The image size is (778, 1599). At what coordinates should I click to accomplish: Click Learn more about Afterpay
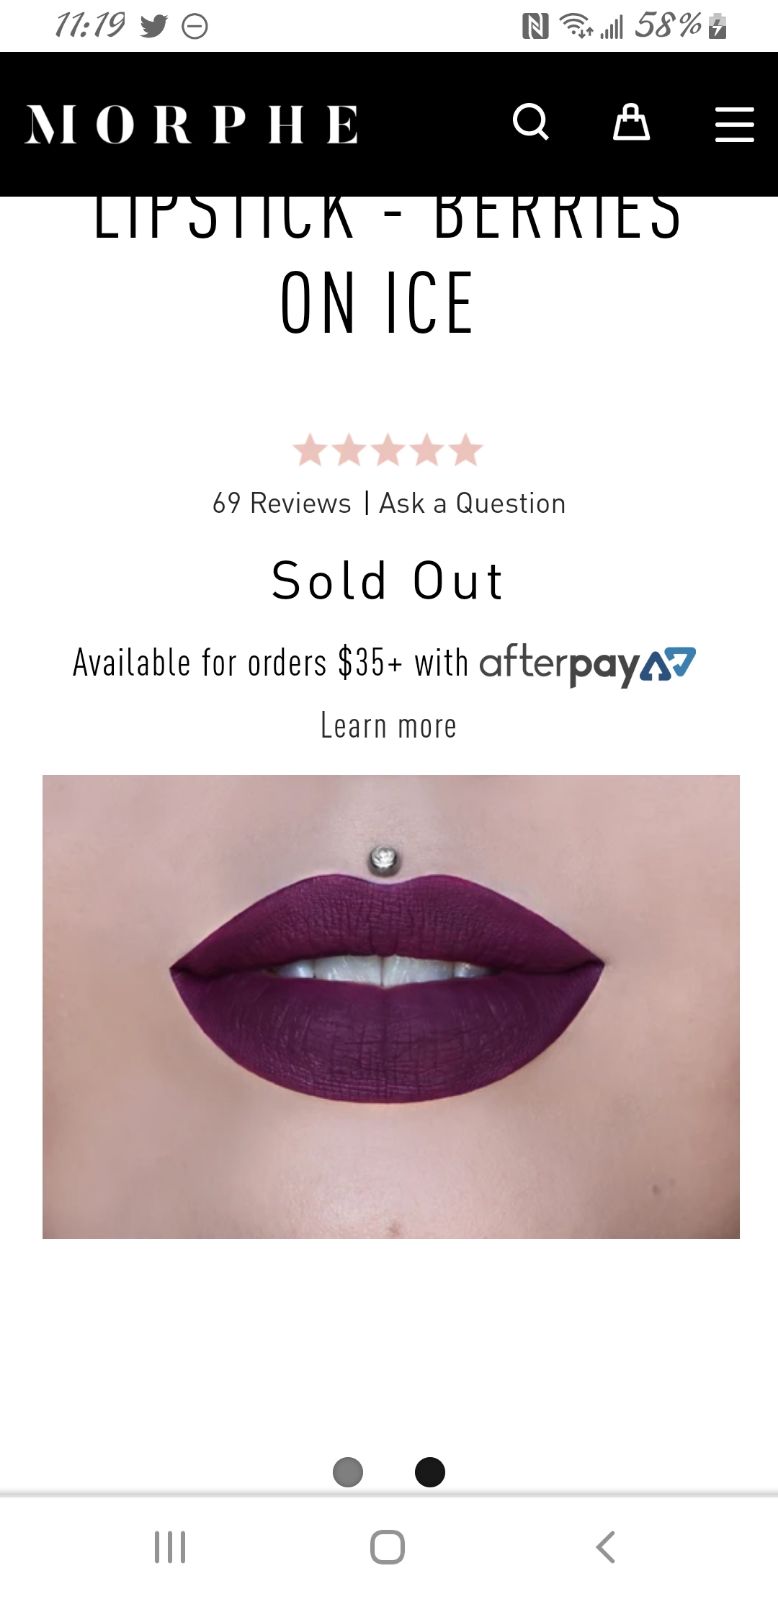click(388, 725)
